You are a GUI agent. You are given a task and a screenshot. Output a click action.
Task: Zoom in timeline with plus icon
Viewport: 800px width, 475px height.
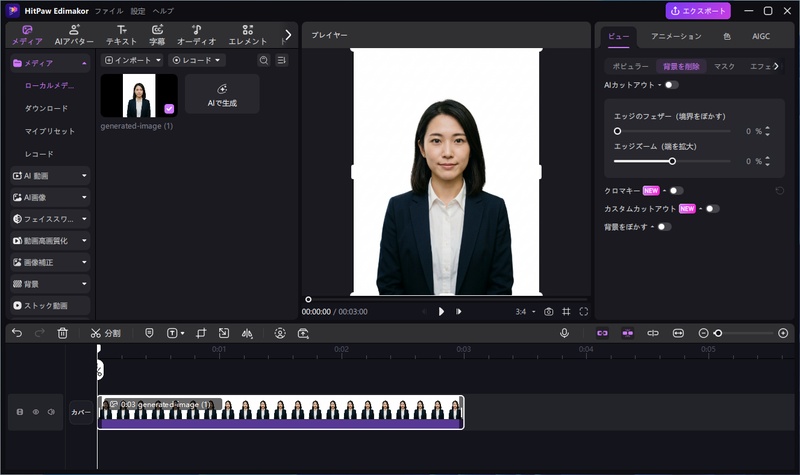pos(783,333)
